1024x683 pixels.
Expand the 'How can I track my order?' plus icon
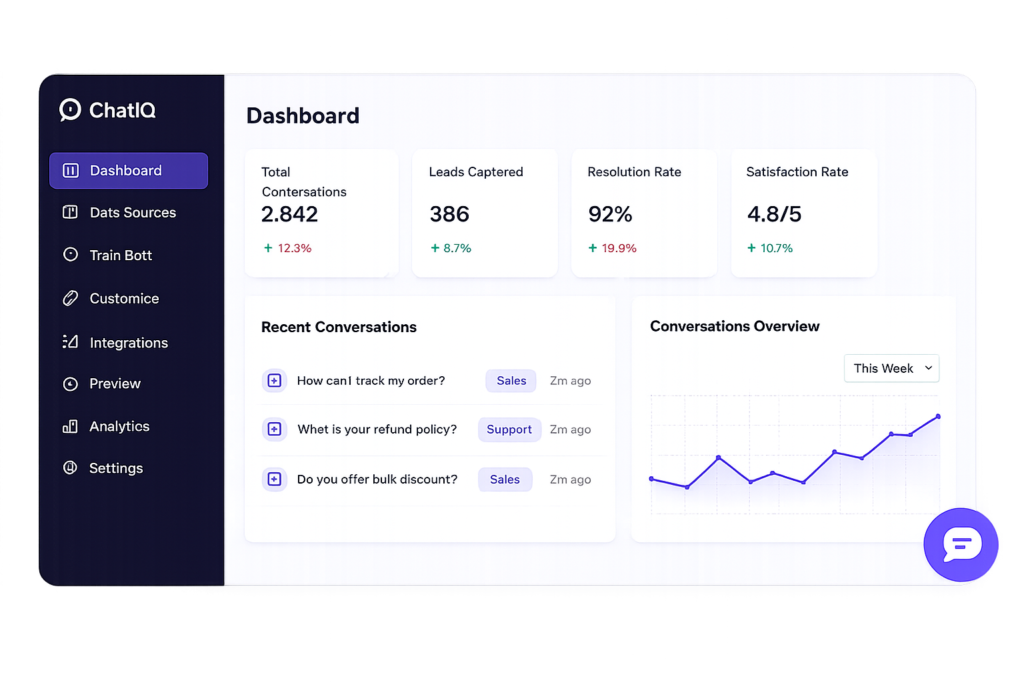click(x=274, y=381)
